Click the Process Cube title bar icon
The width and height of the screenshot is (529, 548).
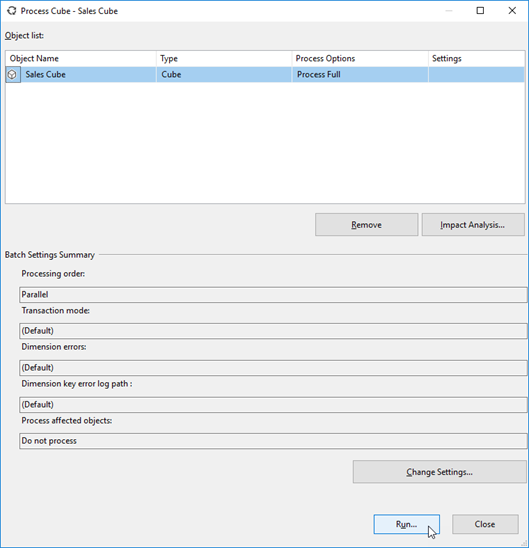click(12, 11)
